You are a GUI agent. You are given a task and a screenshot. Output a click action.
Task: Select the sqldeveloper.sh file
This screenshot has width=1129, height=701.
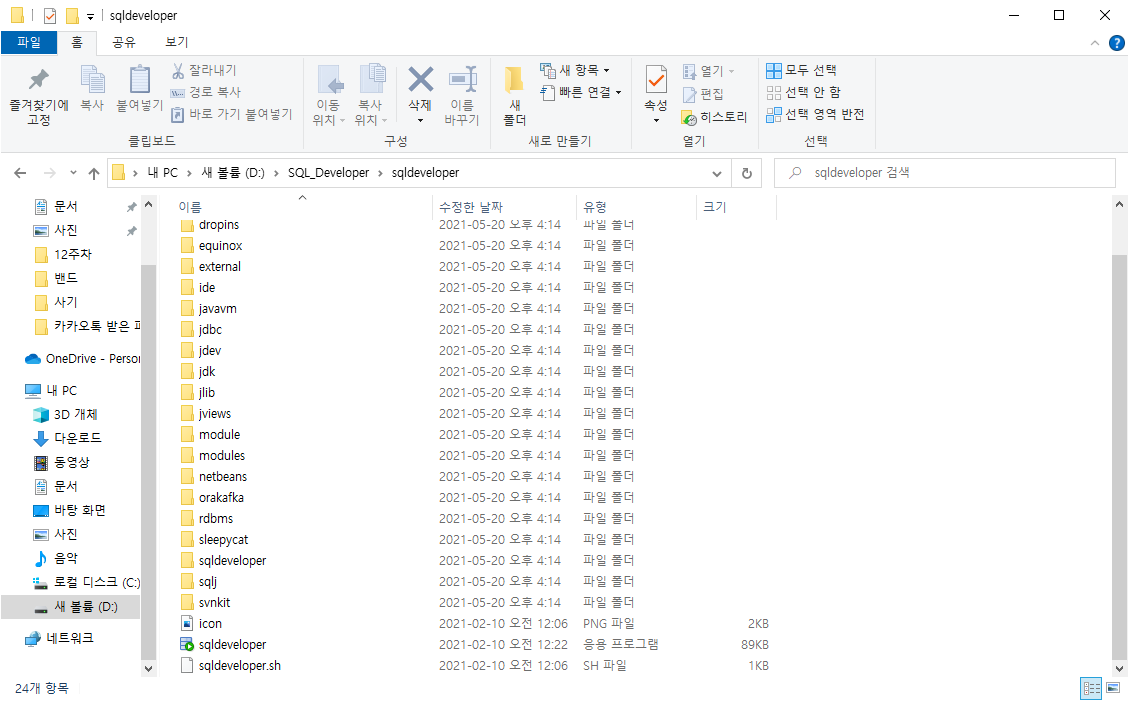coord(230,665)
